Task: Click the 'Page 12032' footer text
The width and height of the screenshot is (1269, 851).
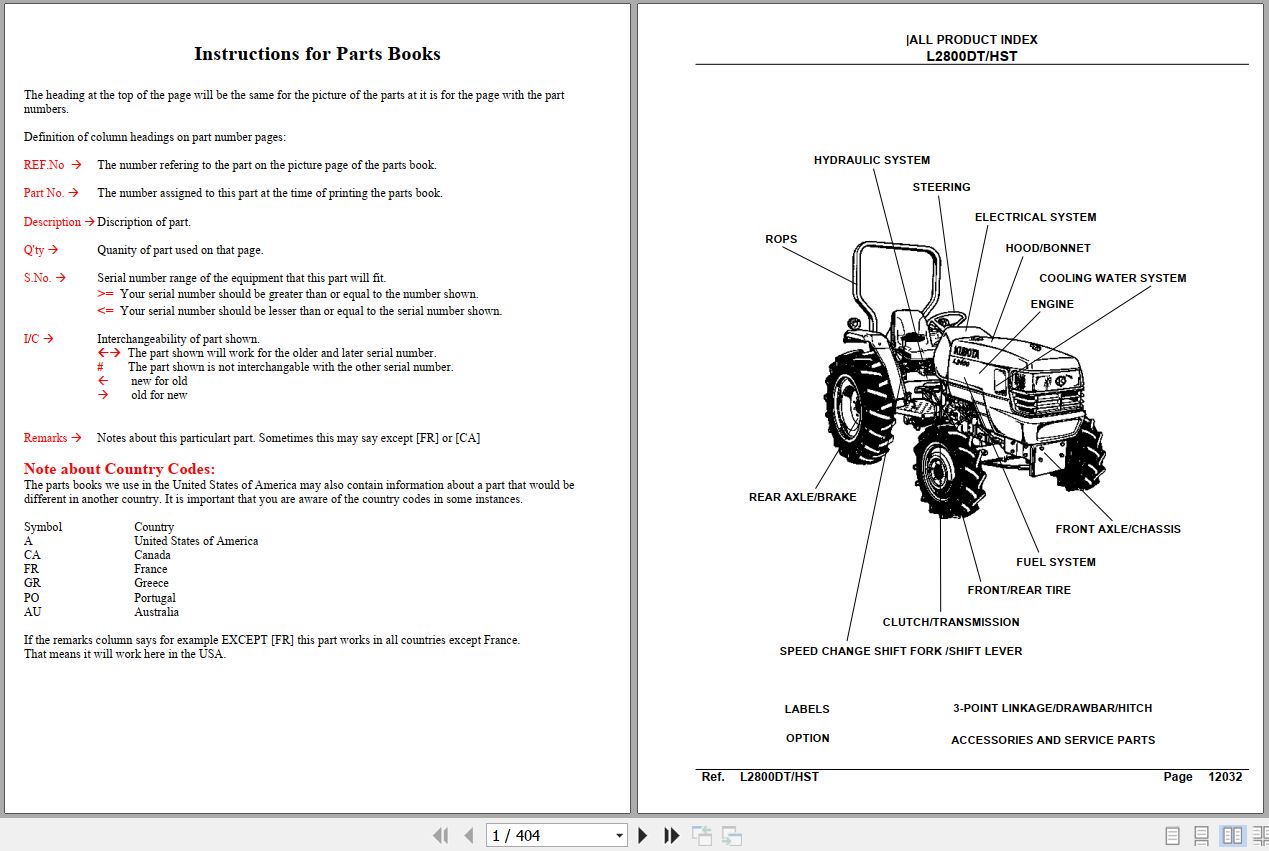Action: (1203, 777)
